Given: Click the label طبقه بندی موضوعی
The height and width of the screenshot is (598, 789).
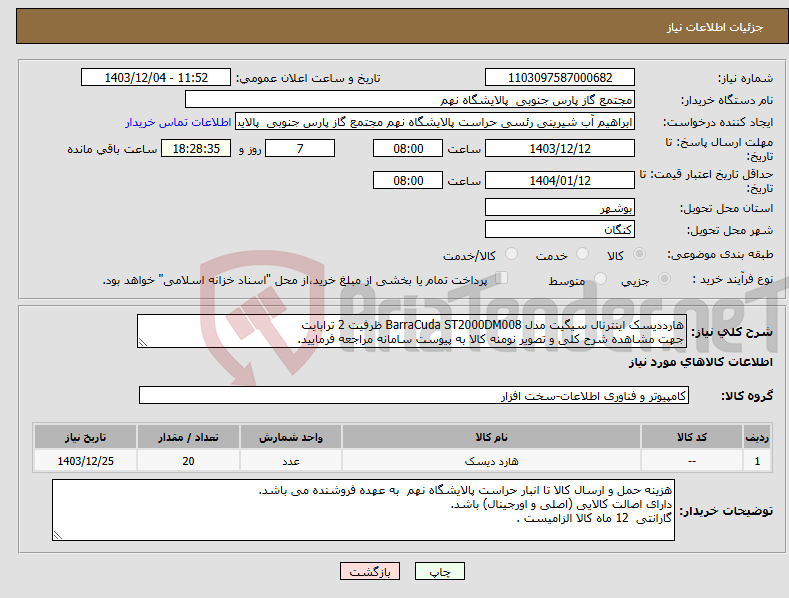Looking at the screenshot, I should click(x=720, y=255).
